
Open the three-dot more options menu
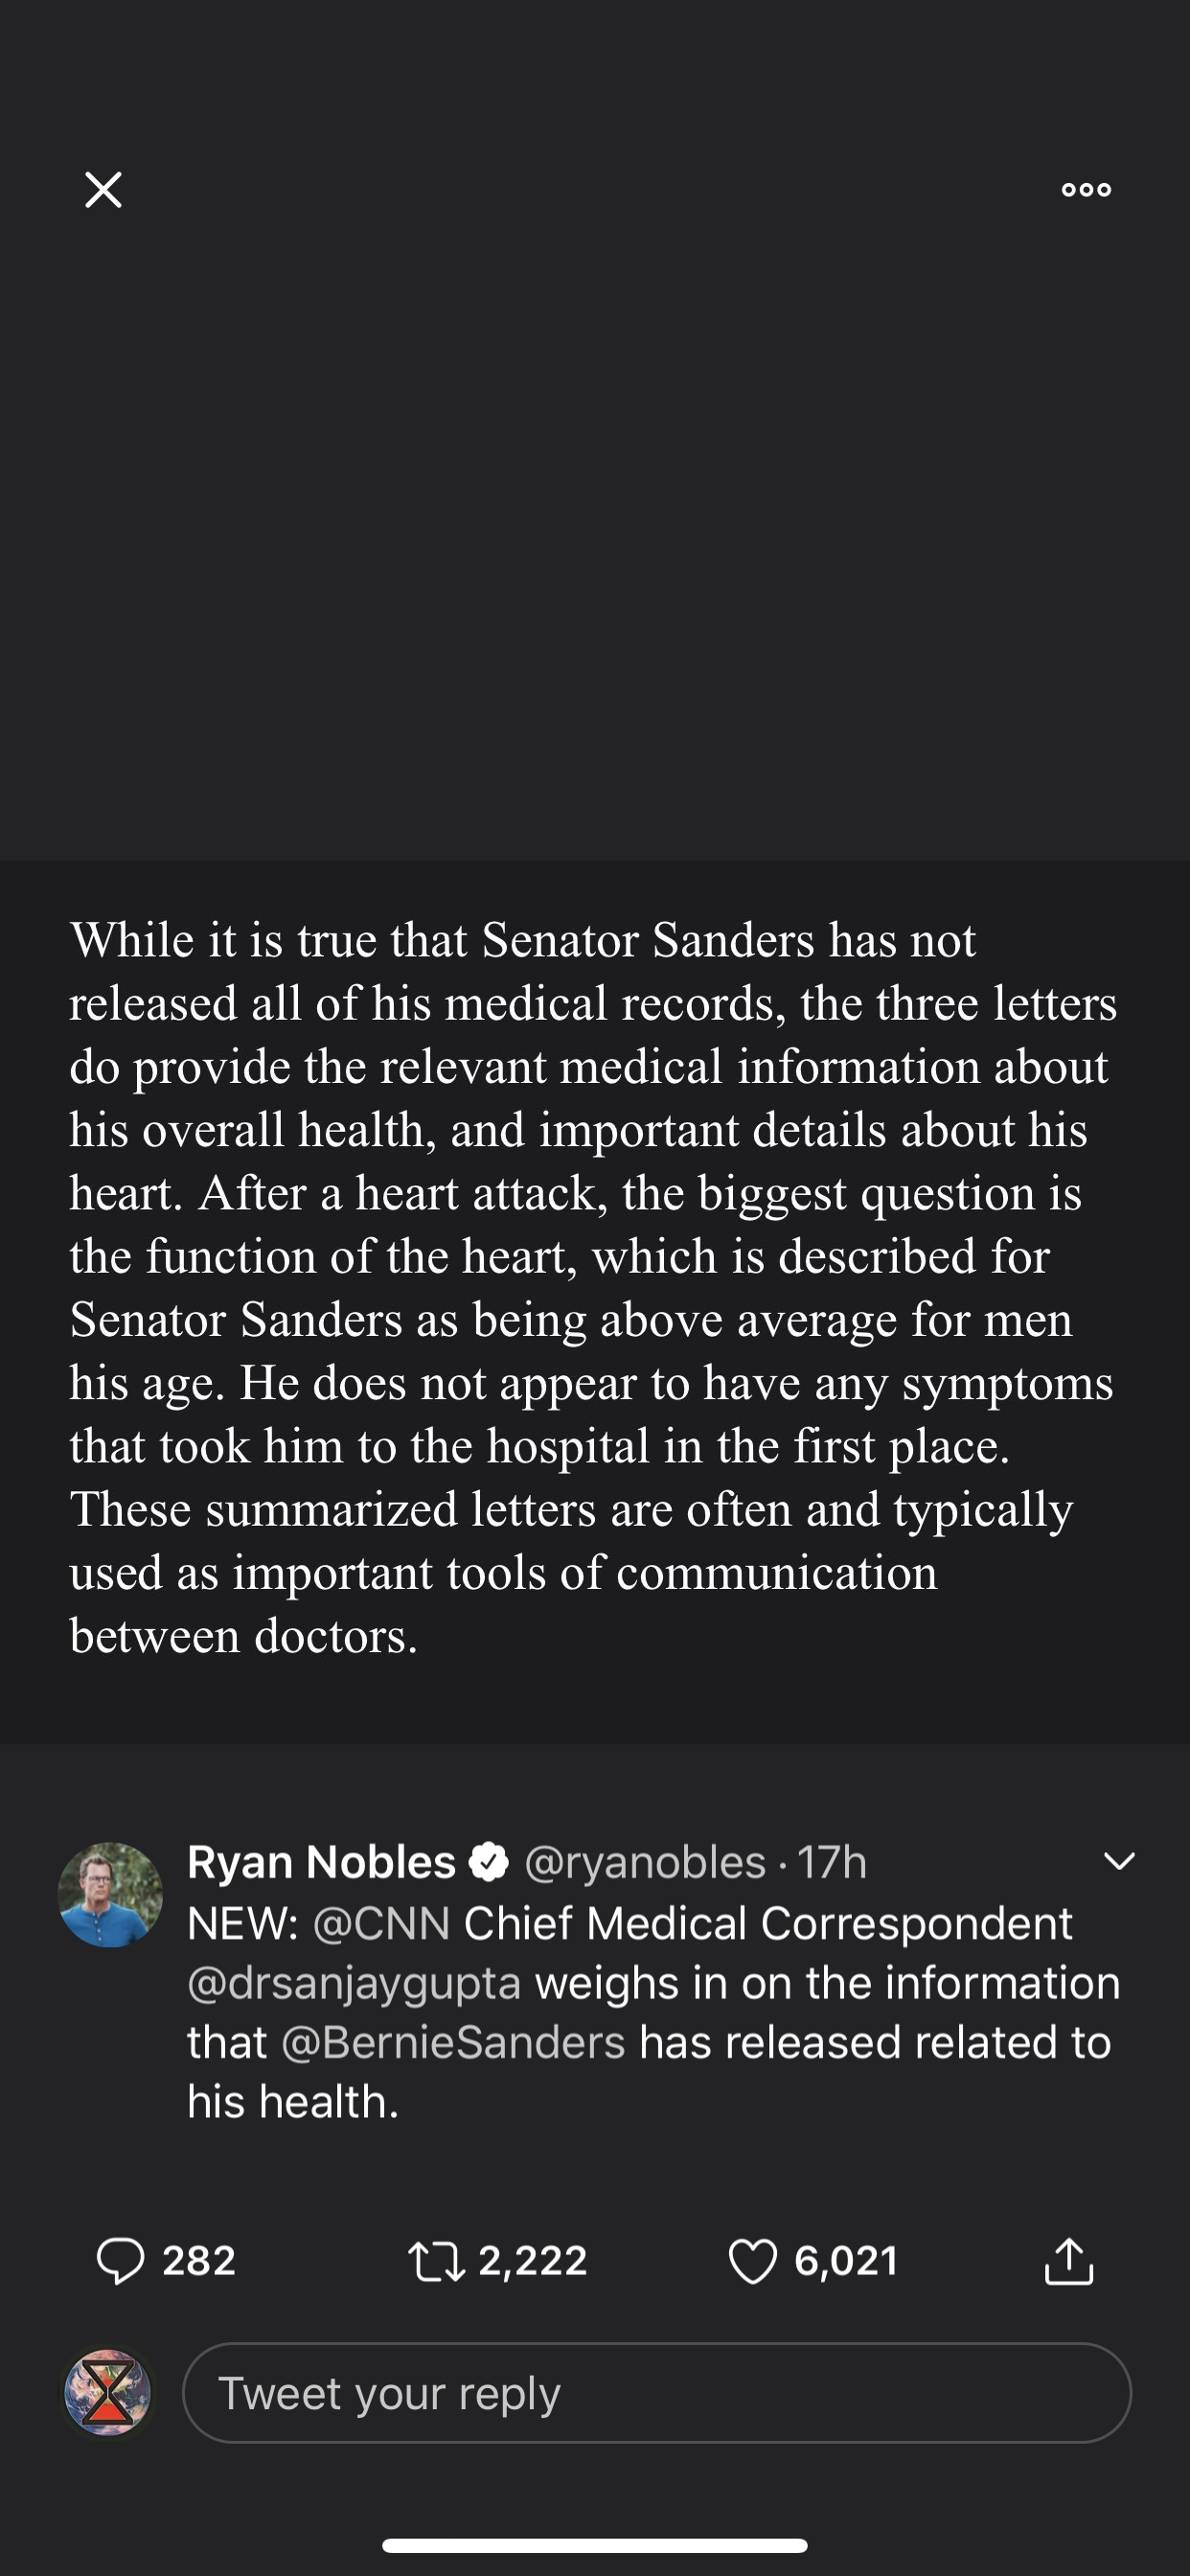coord(1086,189)
